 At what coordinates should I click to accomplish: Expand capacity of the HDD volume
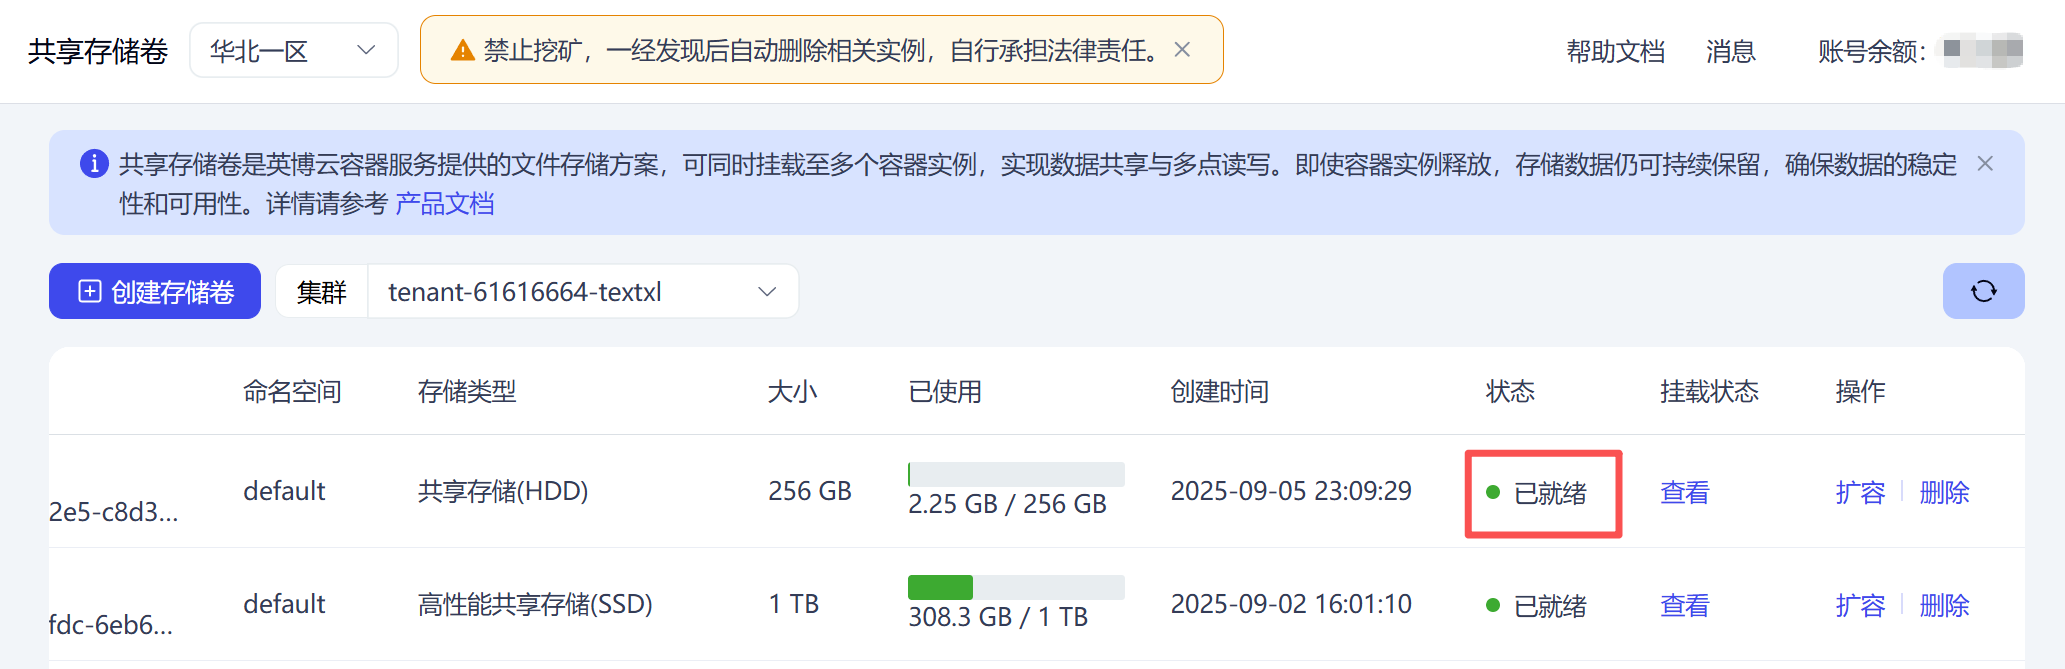click(x=1859, y=492)
